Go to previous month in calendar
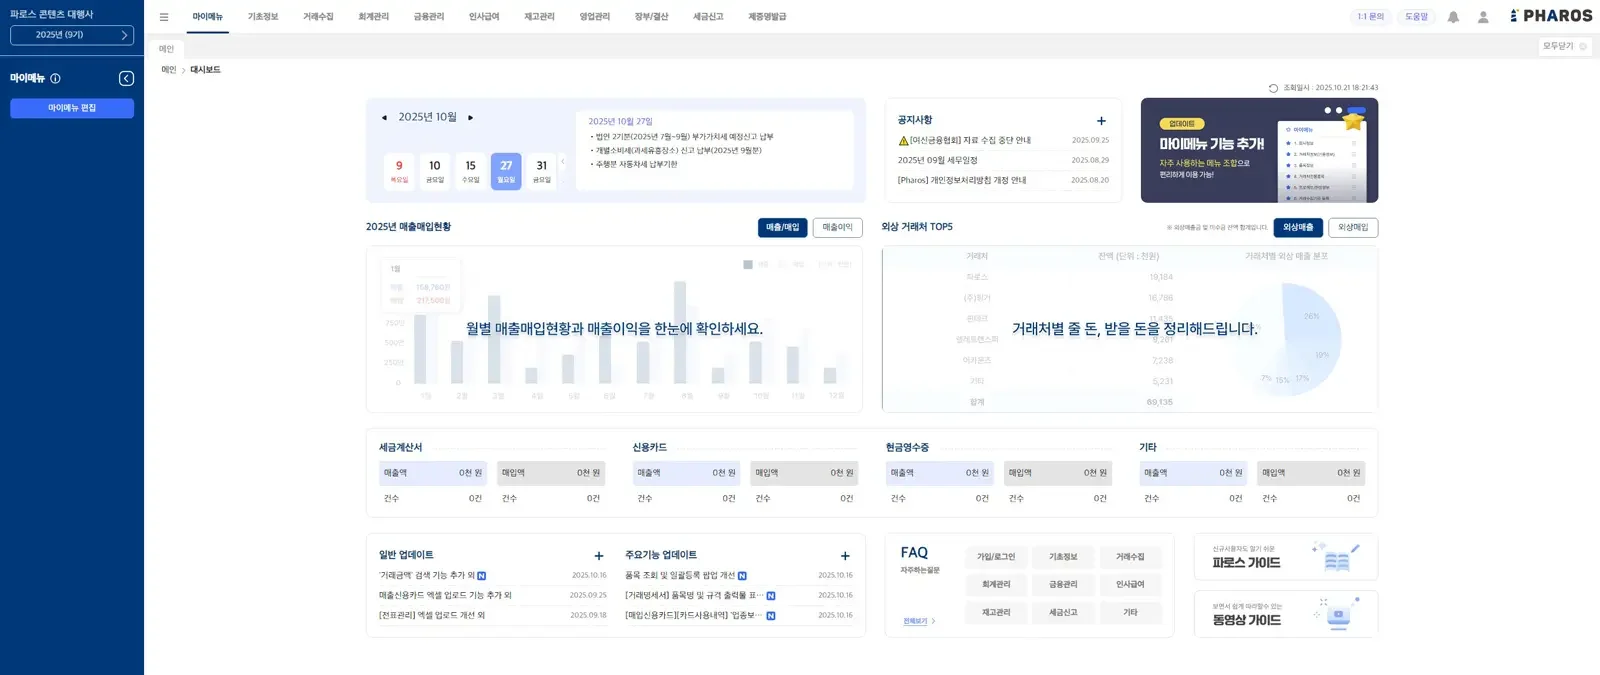Screen dimensions: 1600x675 coord(384,117)
